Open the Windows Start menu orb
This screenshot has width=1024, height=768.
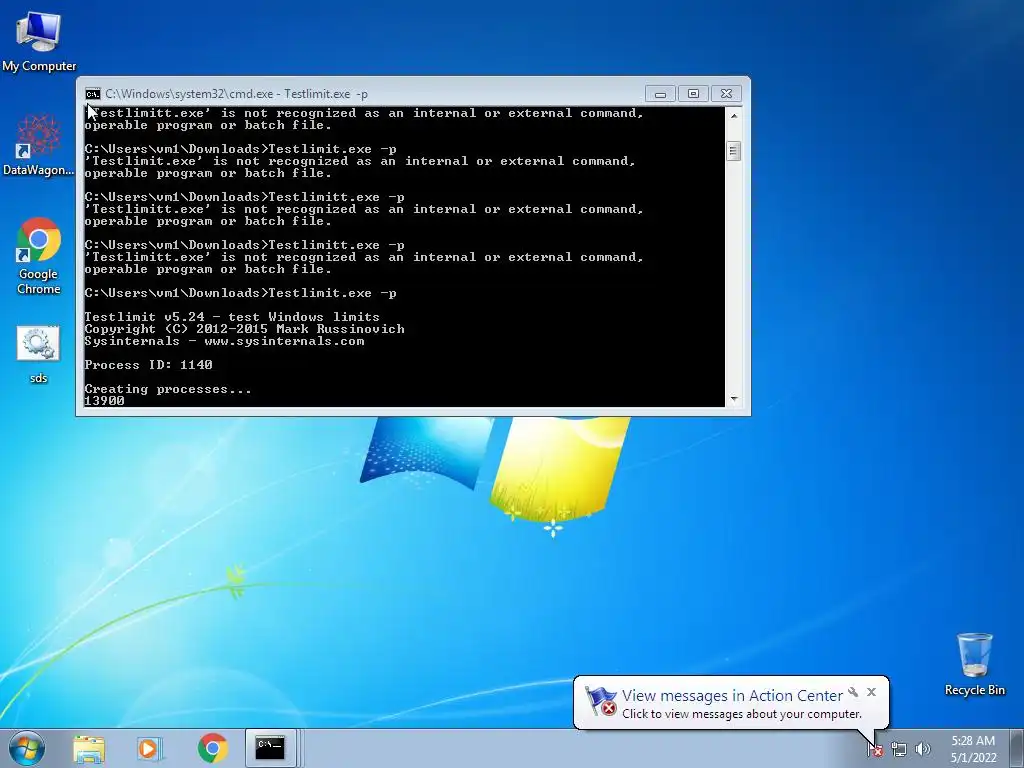point(27,748)
